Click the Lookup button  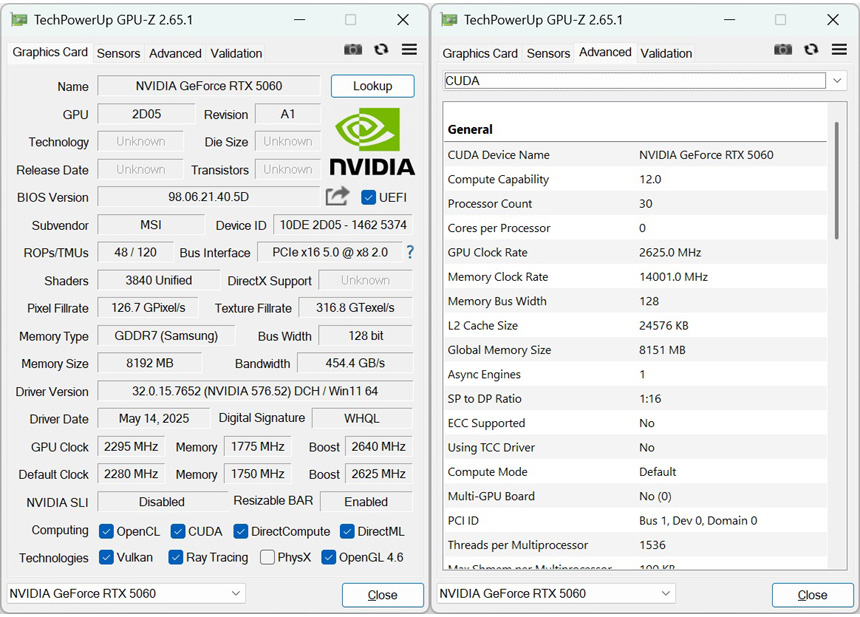(372, 87)
